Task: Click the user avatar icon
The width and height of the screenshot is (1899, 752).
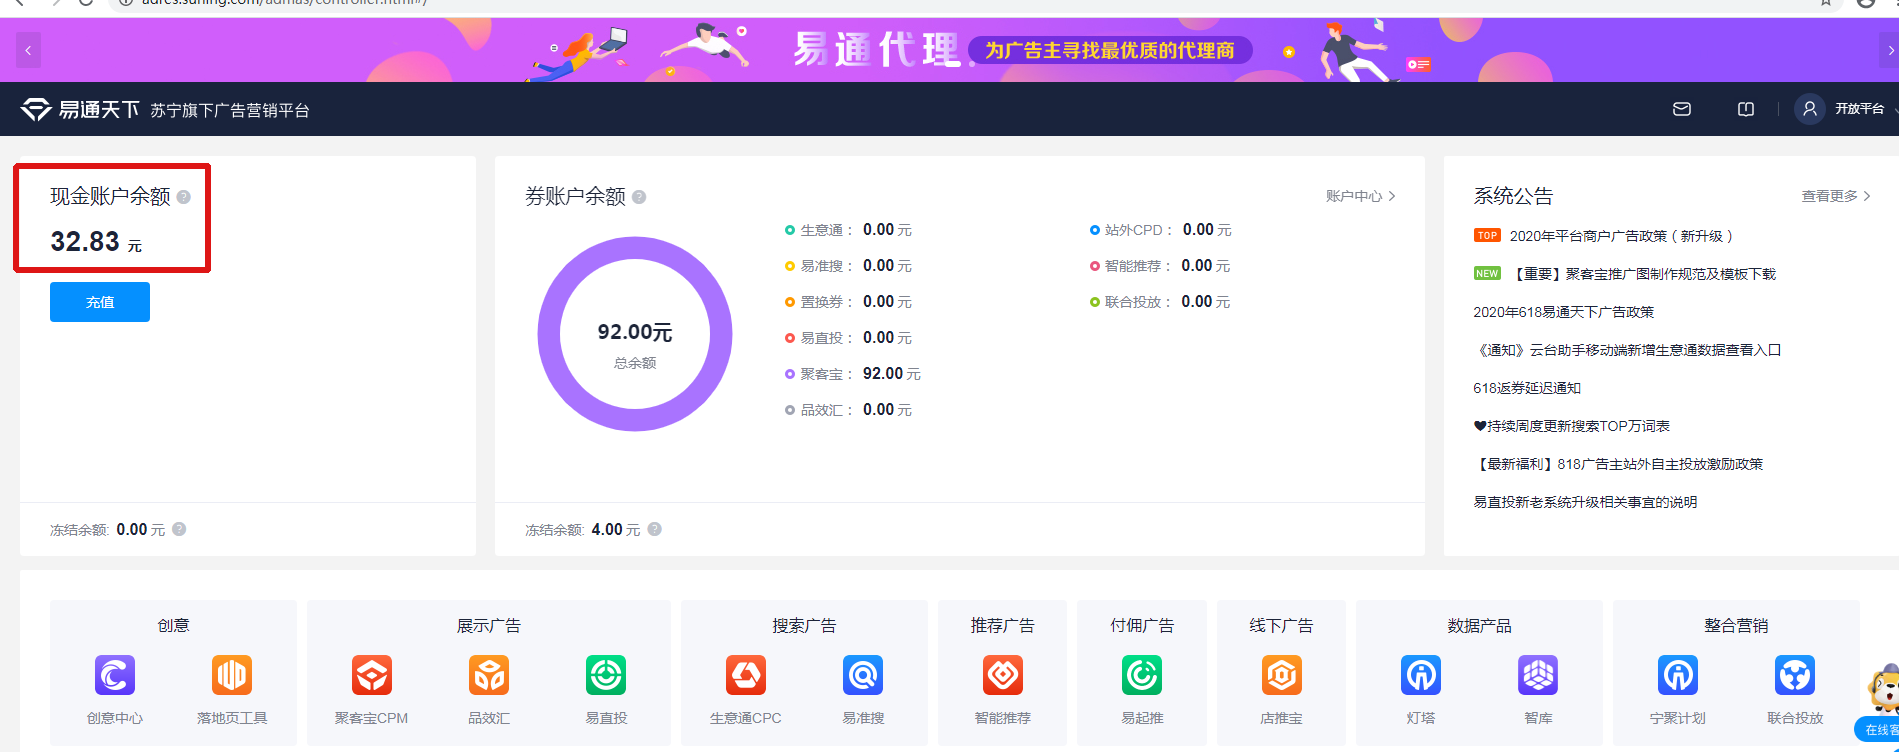Action: click(x=1809, y=109)
